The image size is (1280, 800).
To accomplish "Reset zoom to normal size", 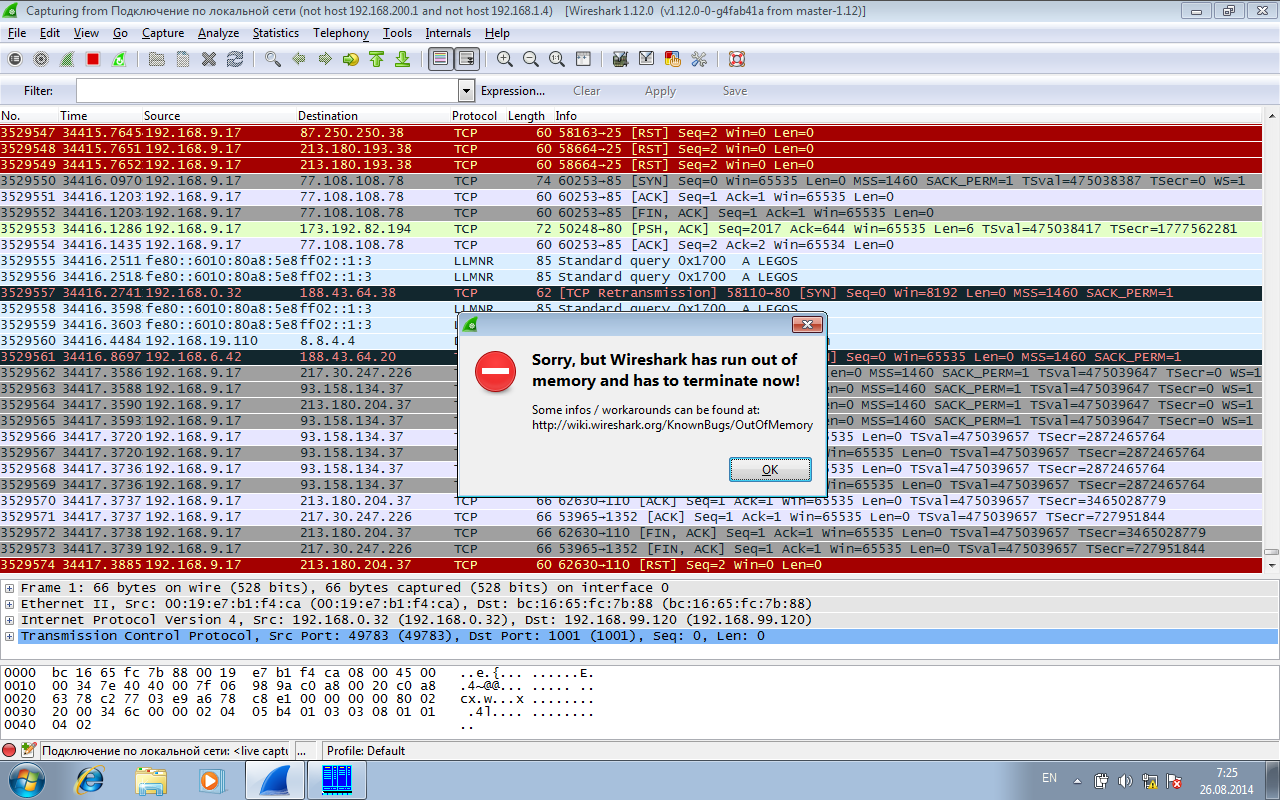I will pos(557,59).
